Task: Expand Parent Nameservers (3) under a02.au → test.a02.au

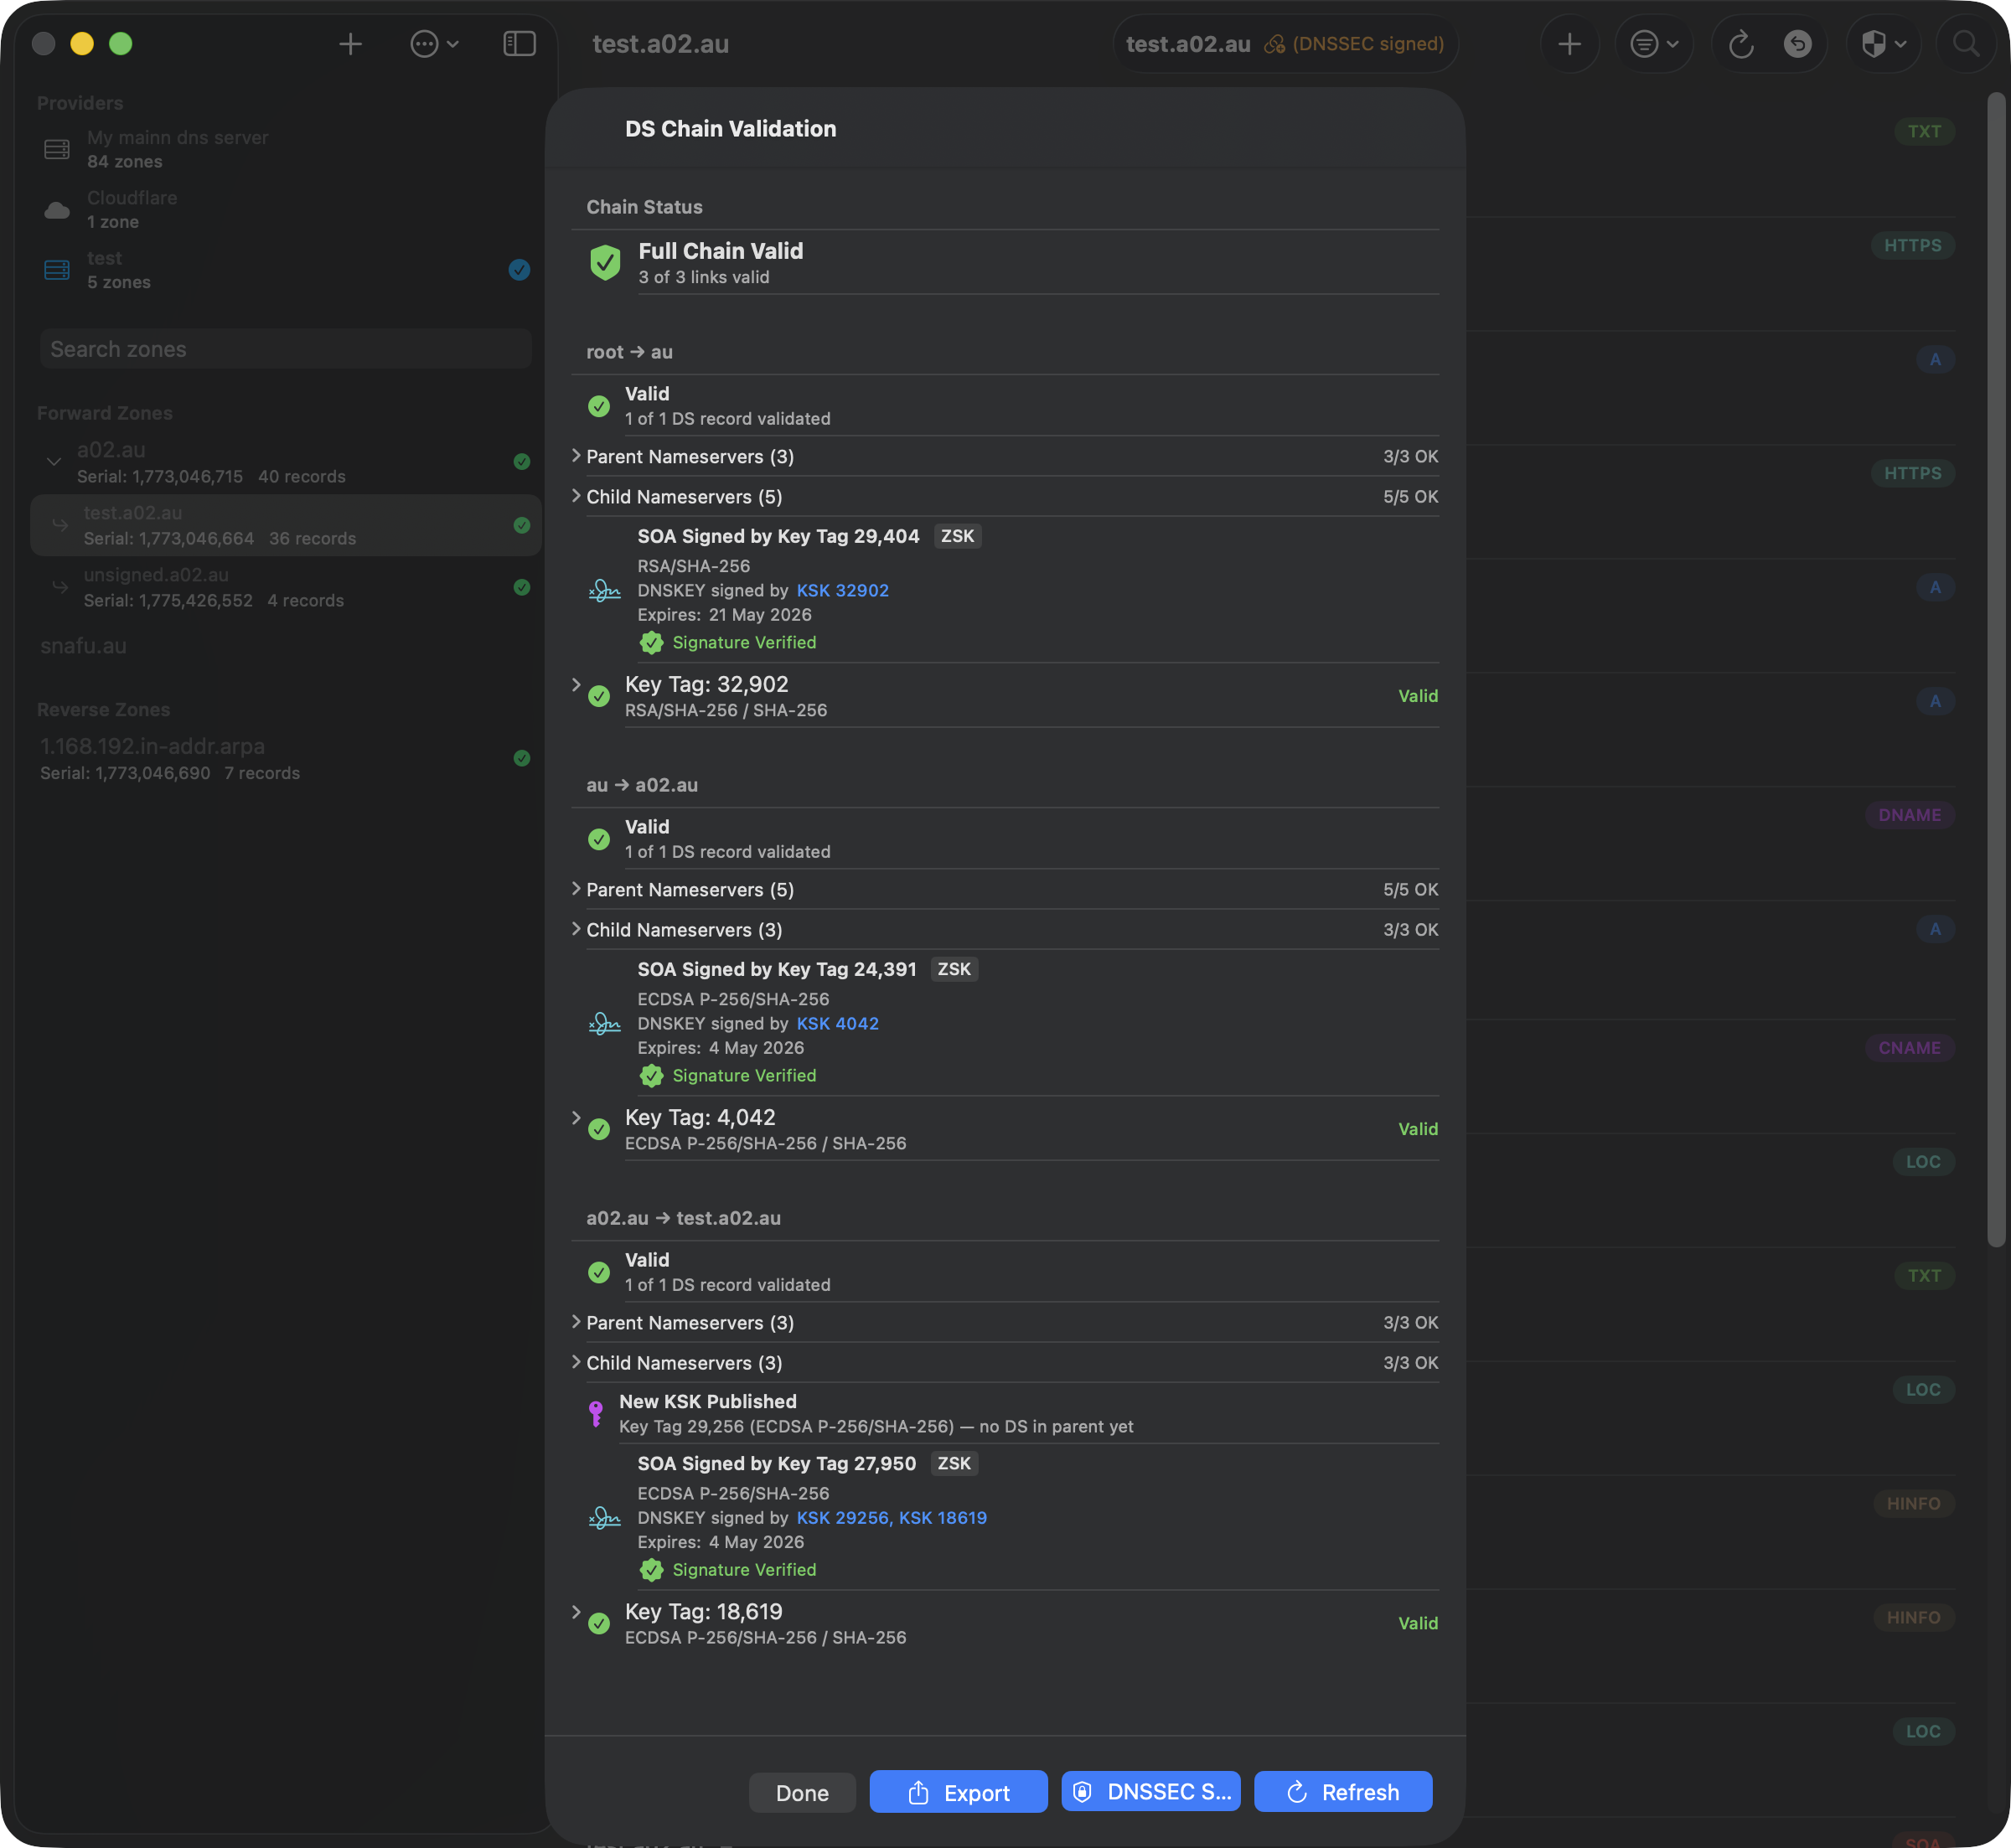Action: [576, 1322]
